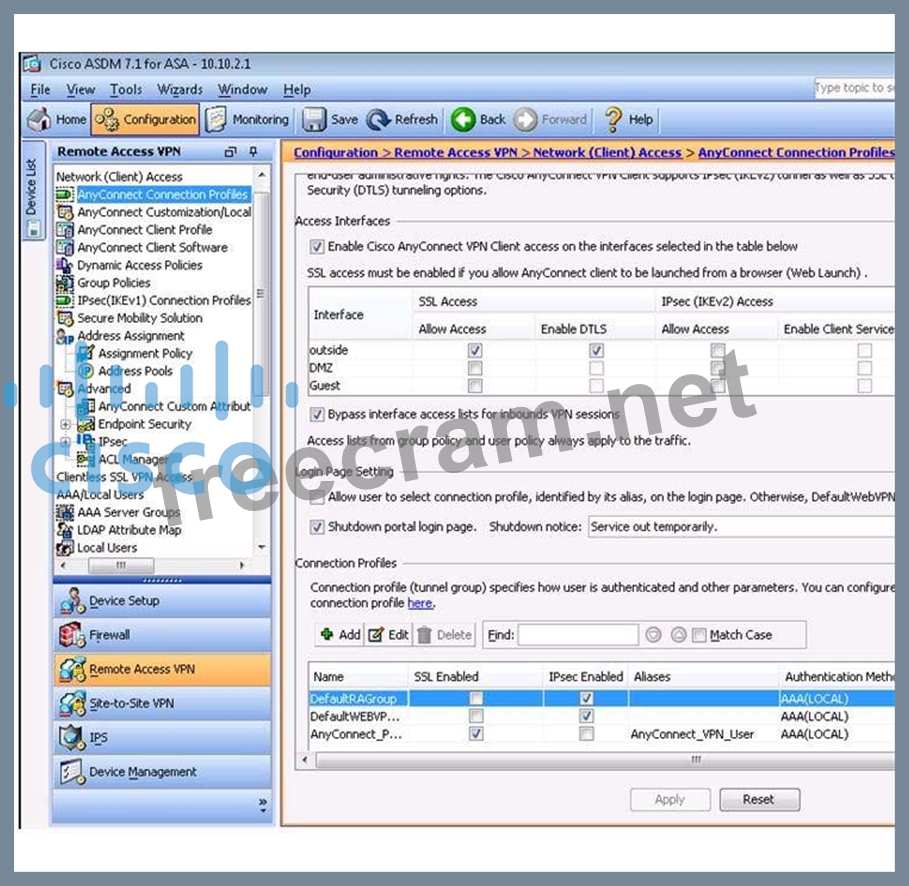Expand hidden navigation buttons chevron
This screenshot has width=909, height=886.
[x=262, y=803]
